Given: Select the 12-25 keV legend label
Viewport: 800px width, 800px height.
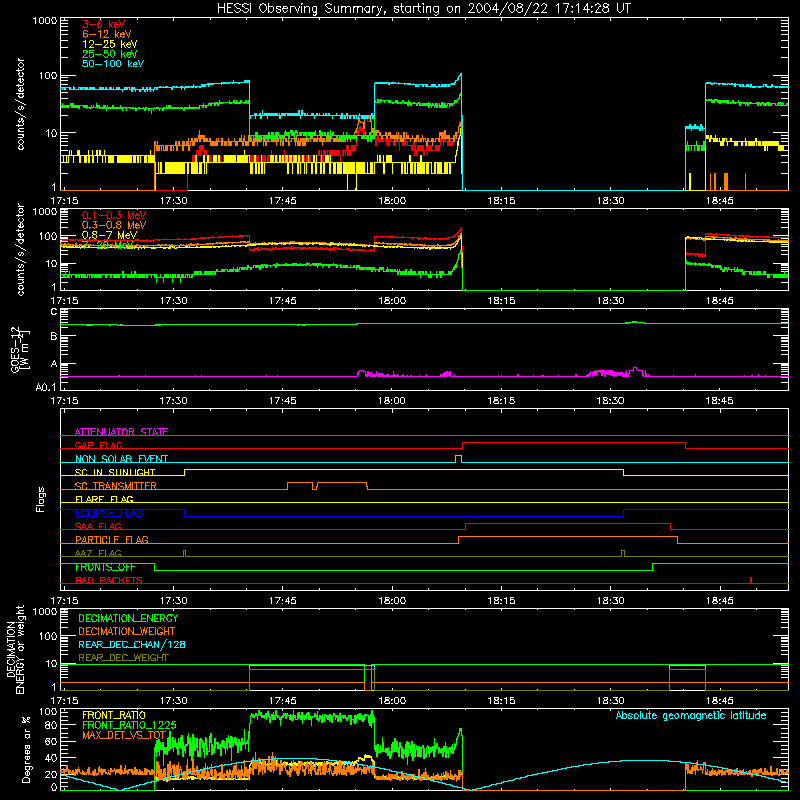Looking at the screenshot, I should click(x=110, y=44).
